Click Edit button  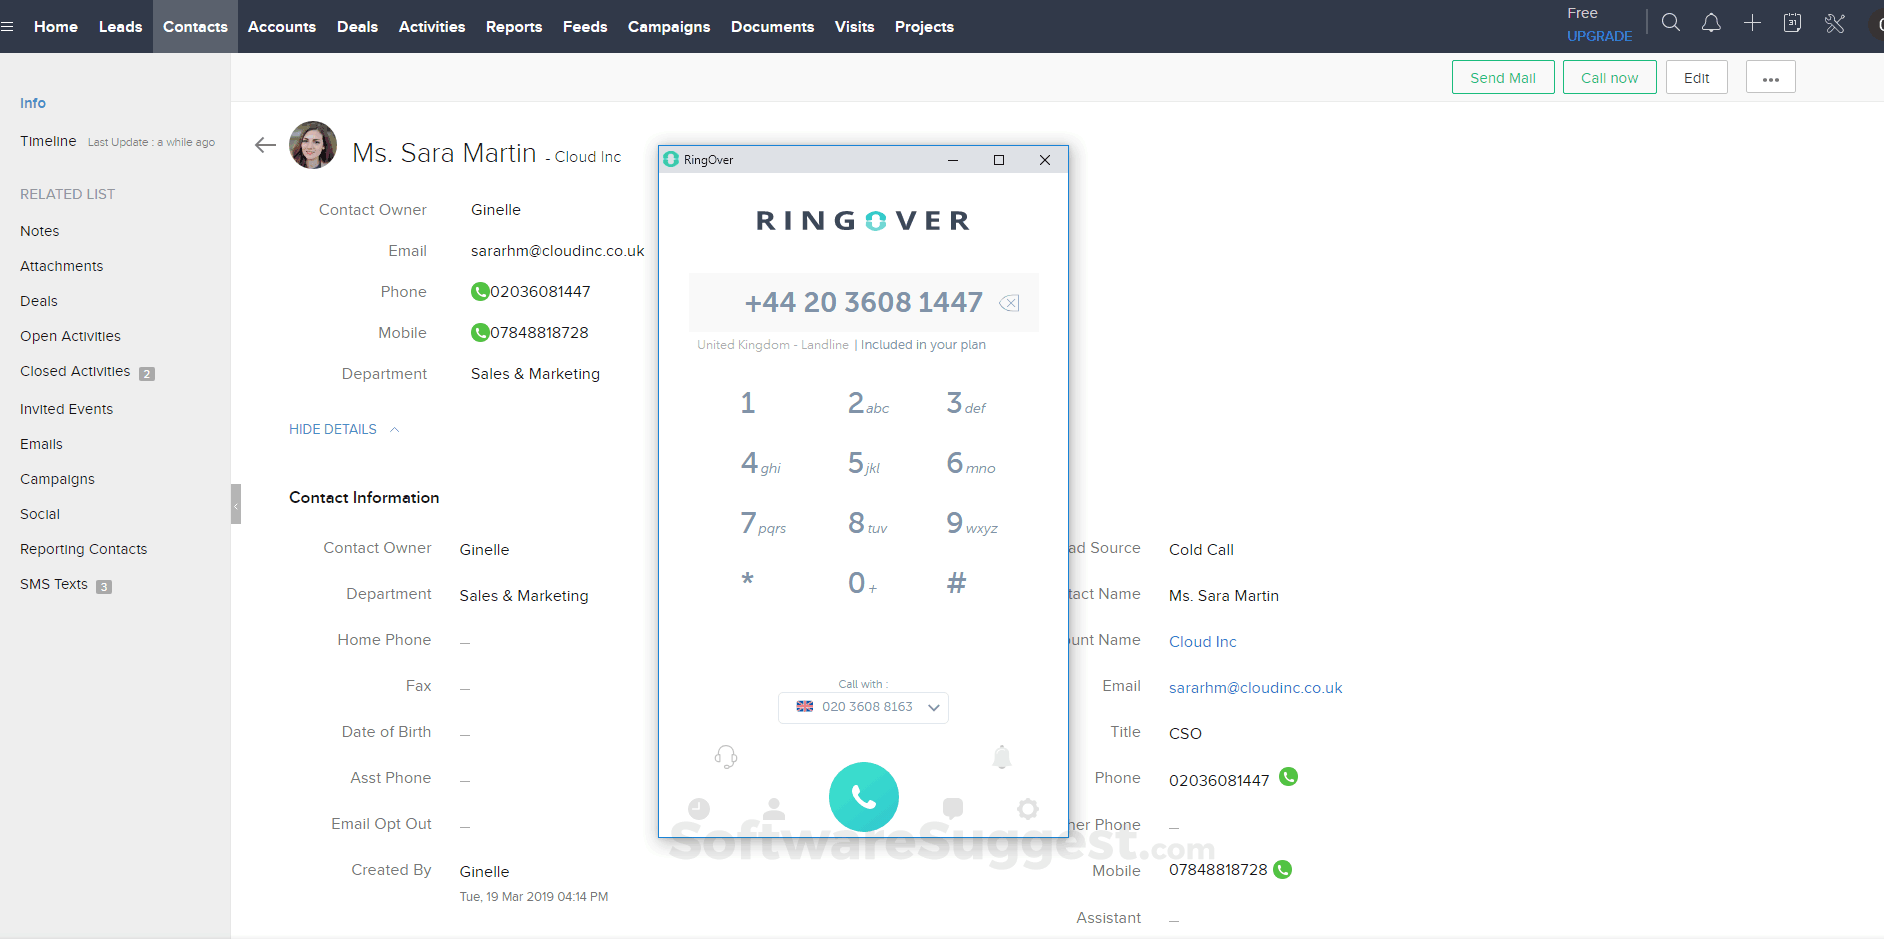tap(1697, 77)
